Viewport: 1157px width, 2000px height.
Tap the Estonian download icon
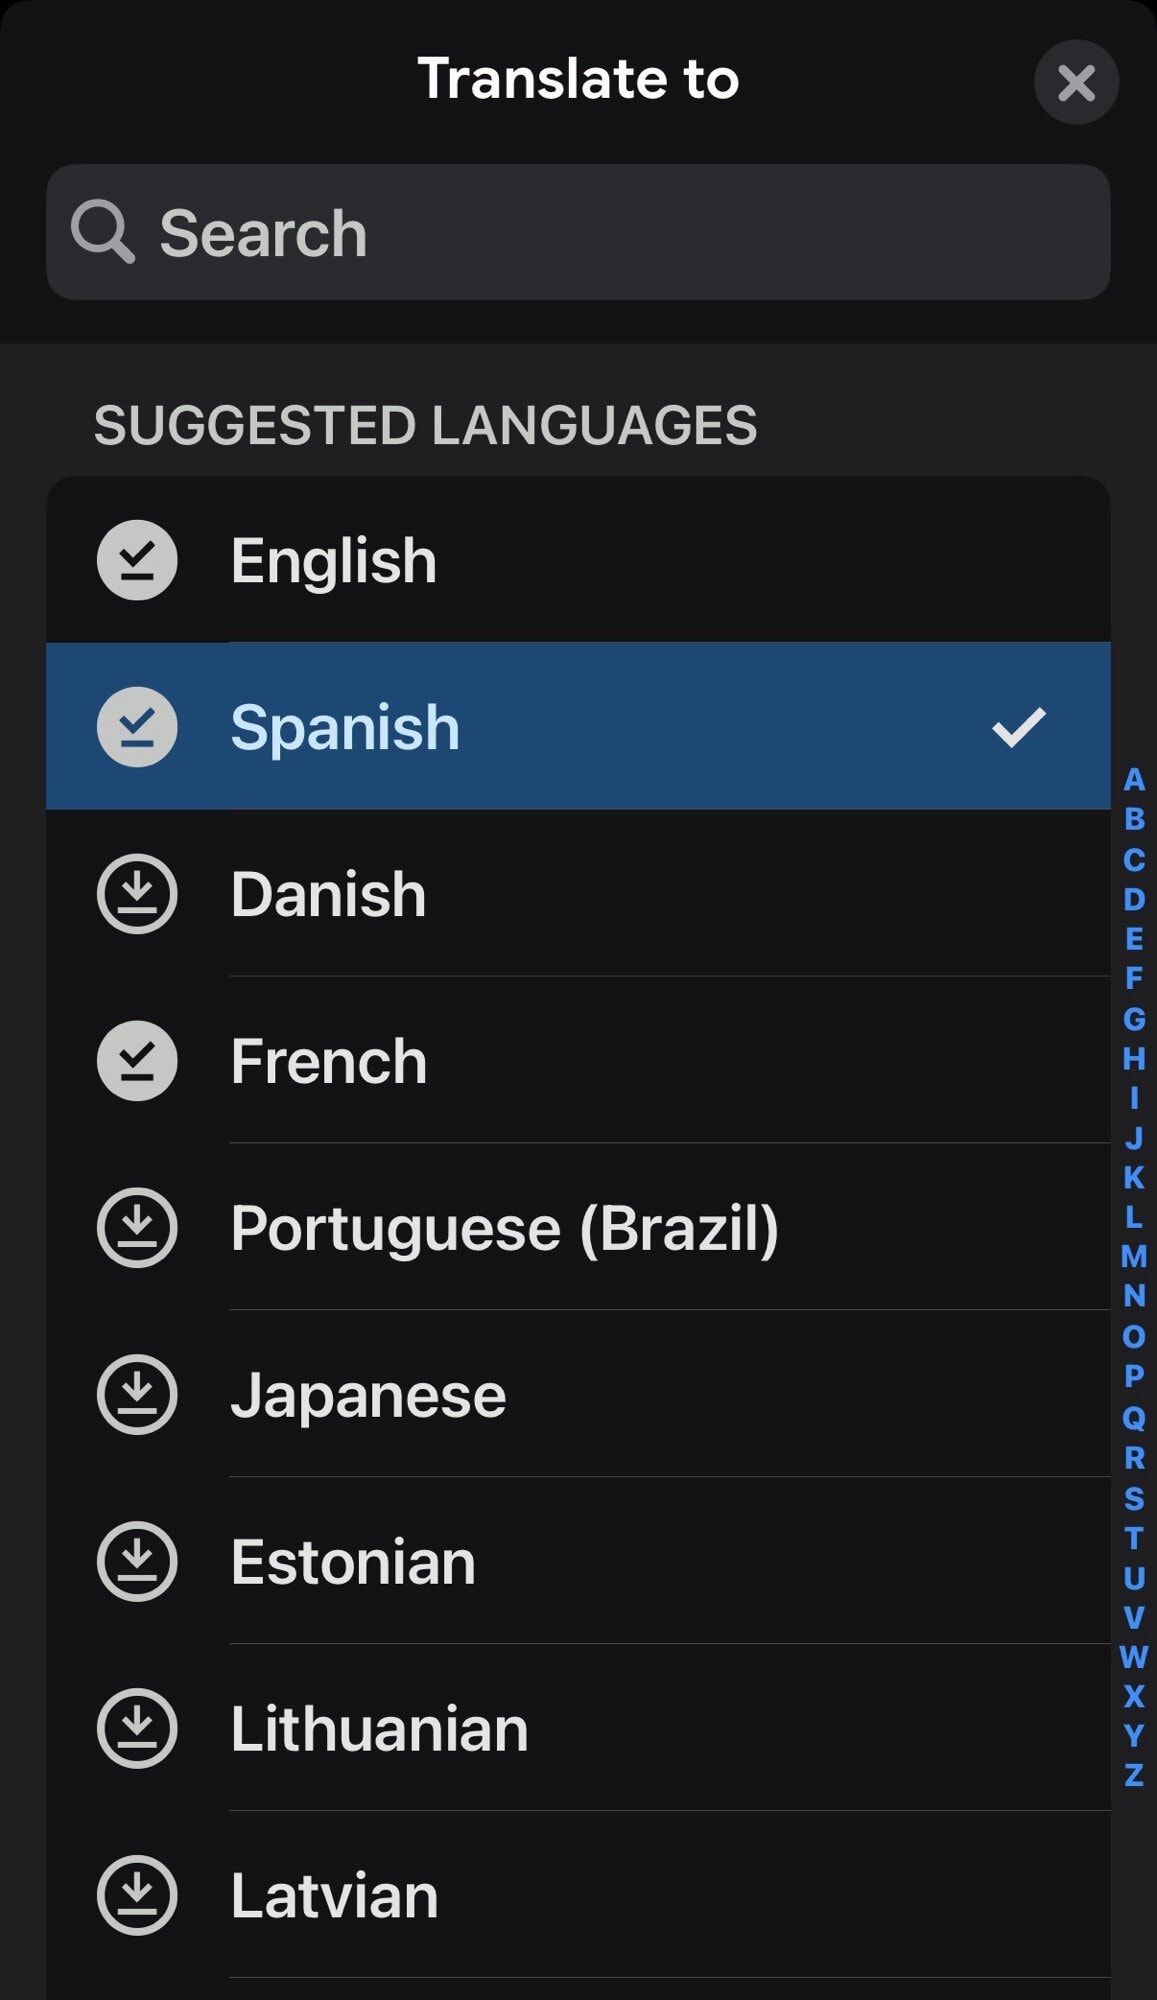(x=137, y=1561)
